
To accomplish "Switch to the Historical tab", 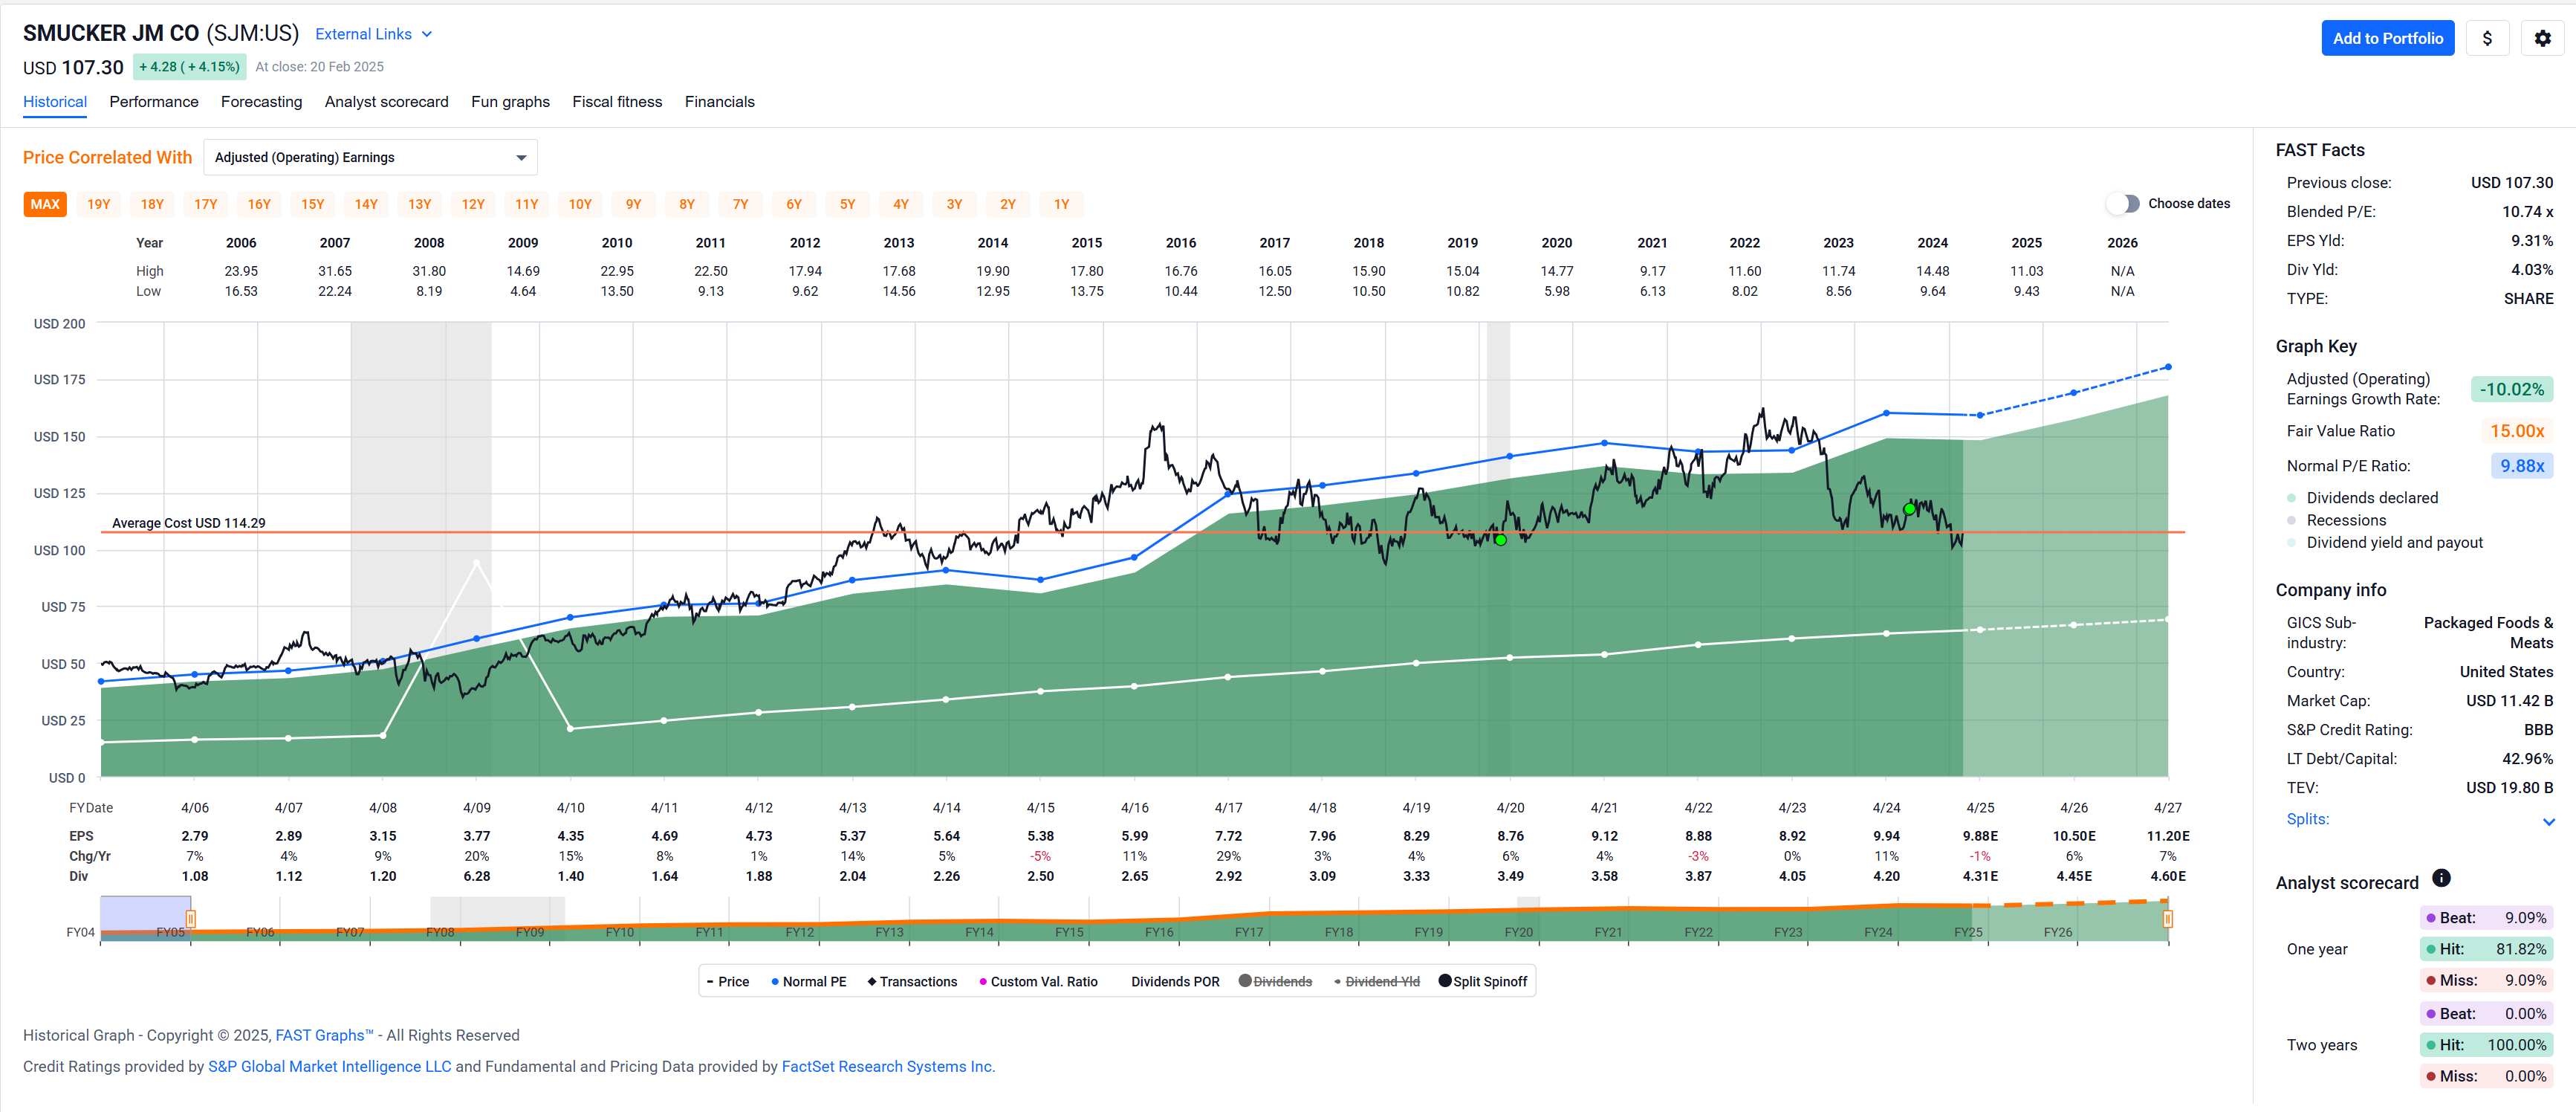I will tap(55, 102).
